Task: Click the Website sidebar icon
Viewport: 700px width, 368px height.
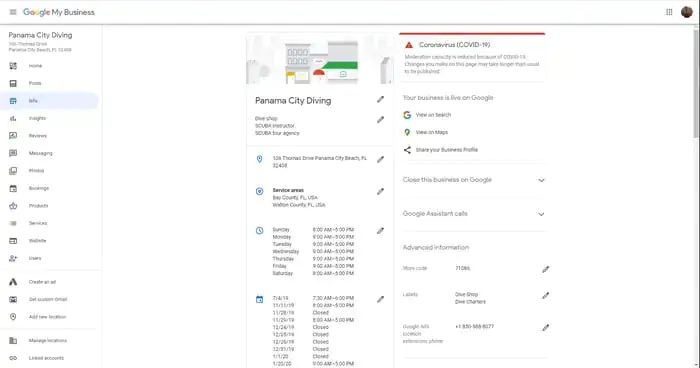Action: click(13, 241)
